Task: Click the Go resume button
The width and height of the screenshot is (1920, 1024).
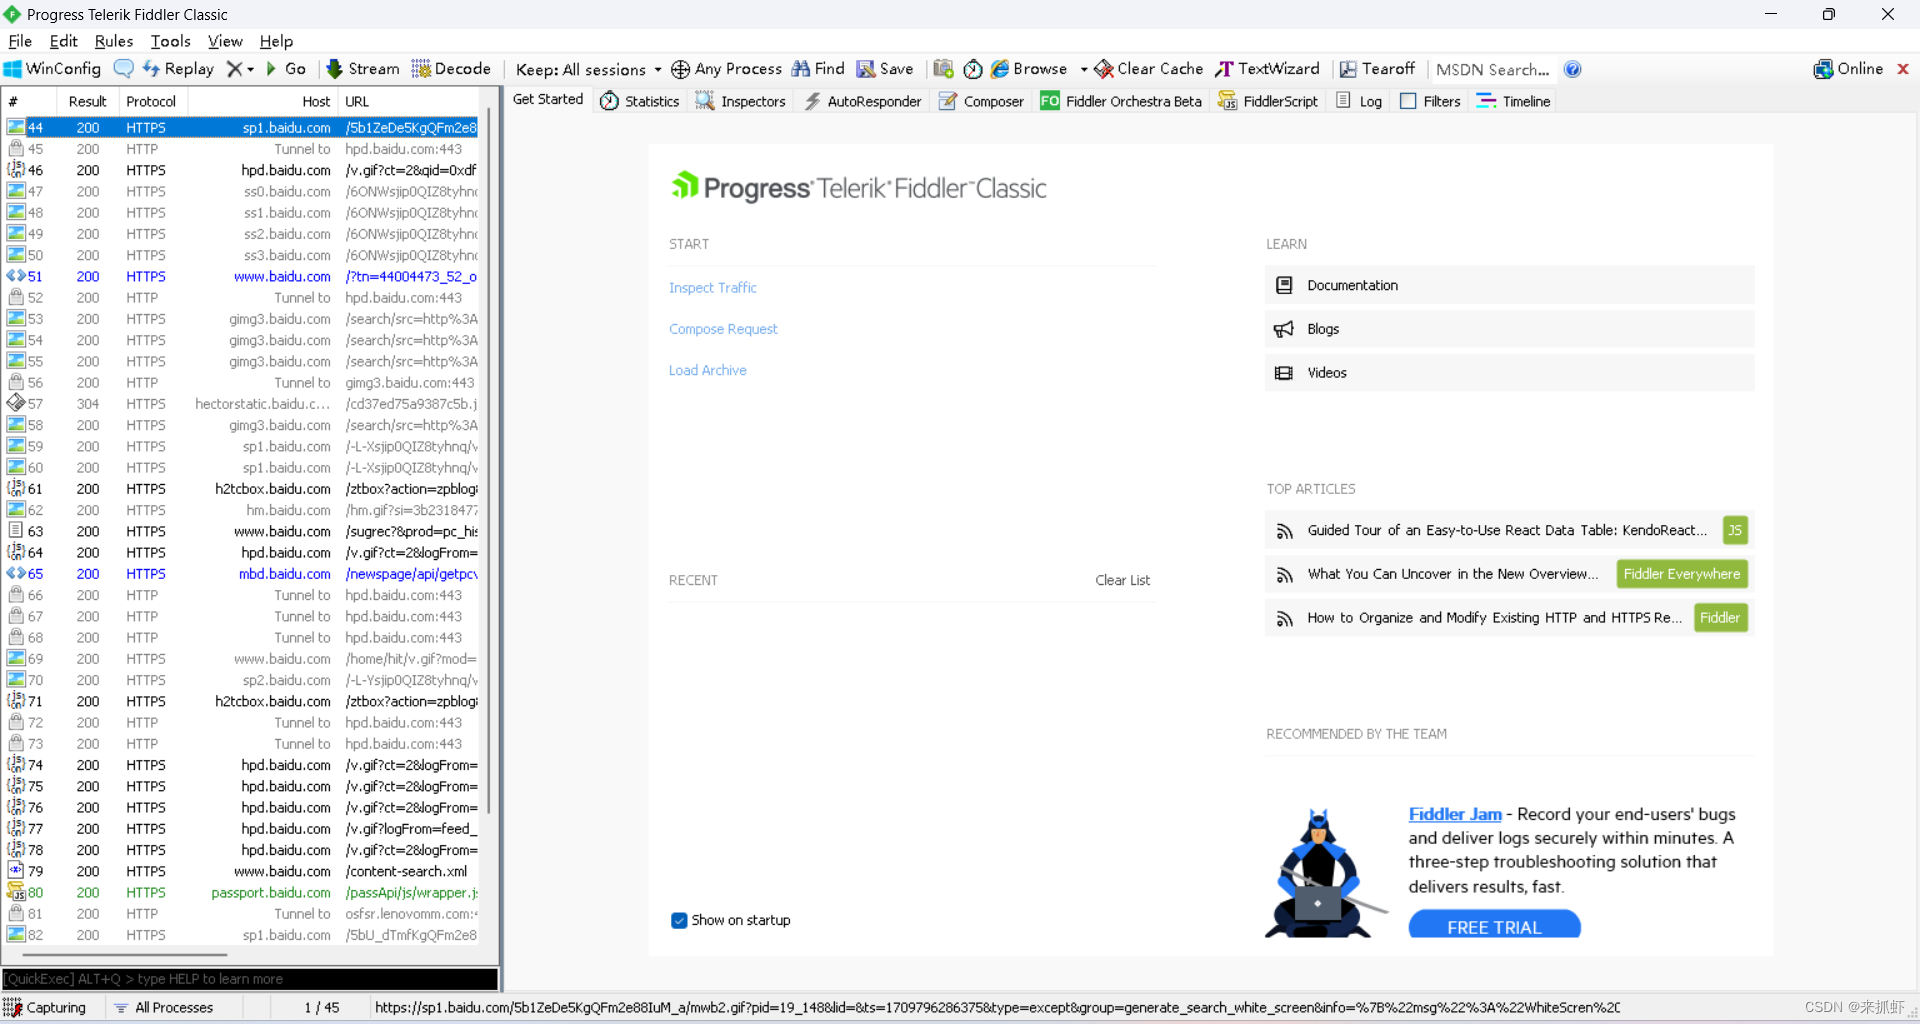Action: pos(286,69)
